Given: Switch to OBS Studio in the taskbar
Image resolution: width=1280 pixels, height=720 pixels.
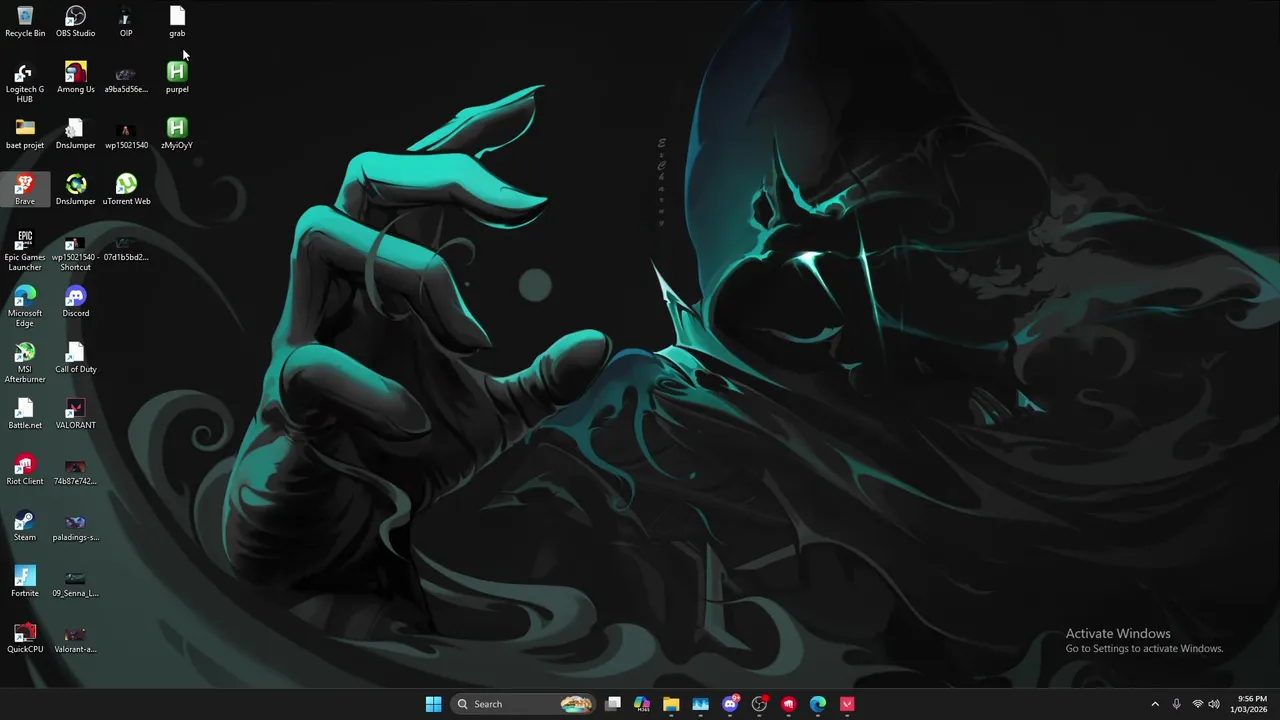Looking at the screenshot, I should (759, 704).
